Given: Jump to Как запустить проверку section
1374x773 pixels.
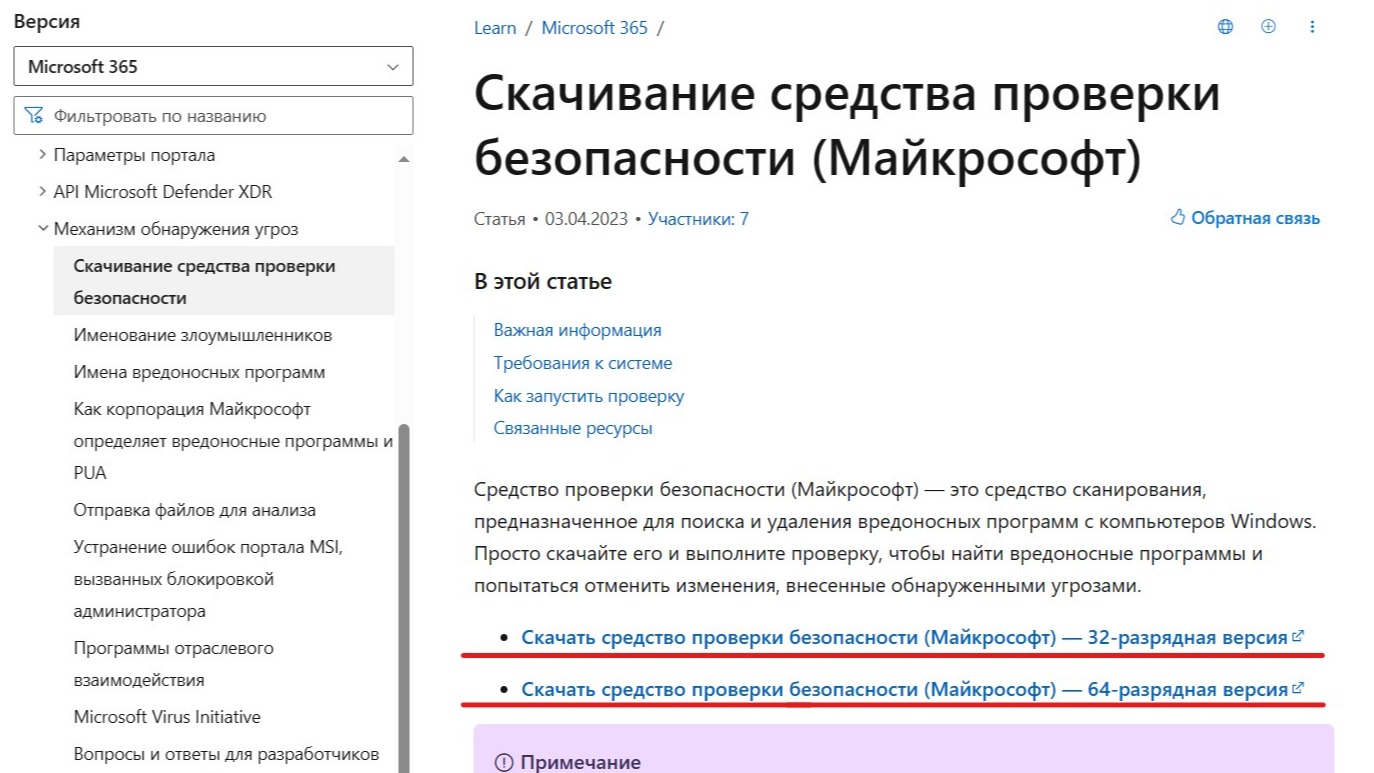Looking at the screenshot, I should [589, 396].
